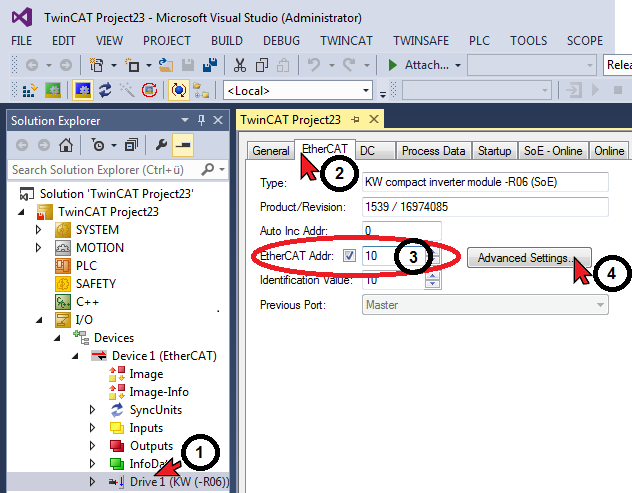The height and width of the screenshot is (493, 632).
Task: Click the Solution Explorer pin icon
Action: tap(202, 120)
